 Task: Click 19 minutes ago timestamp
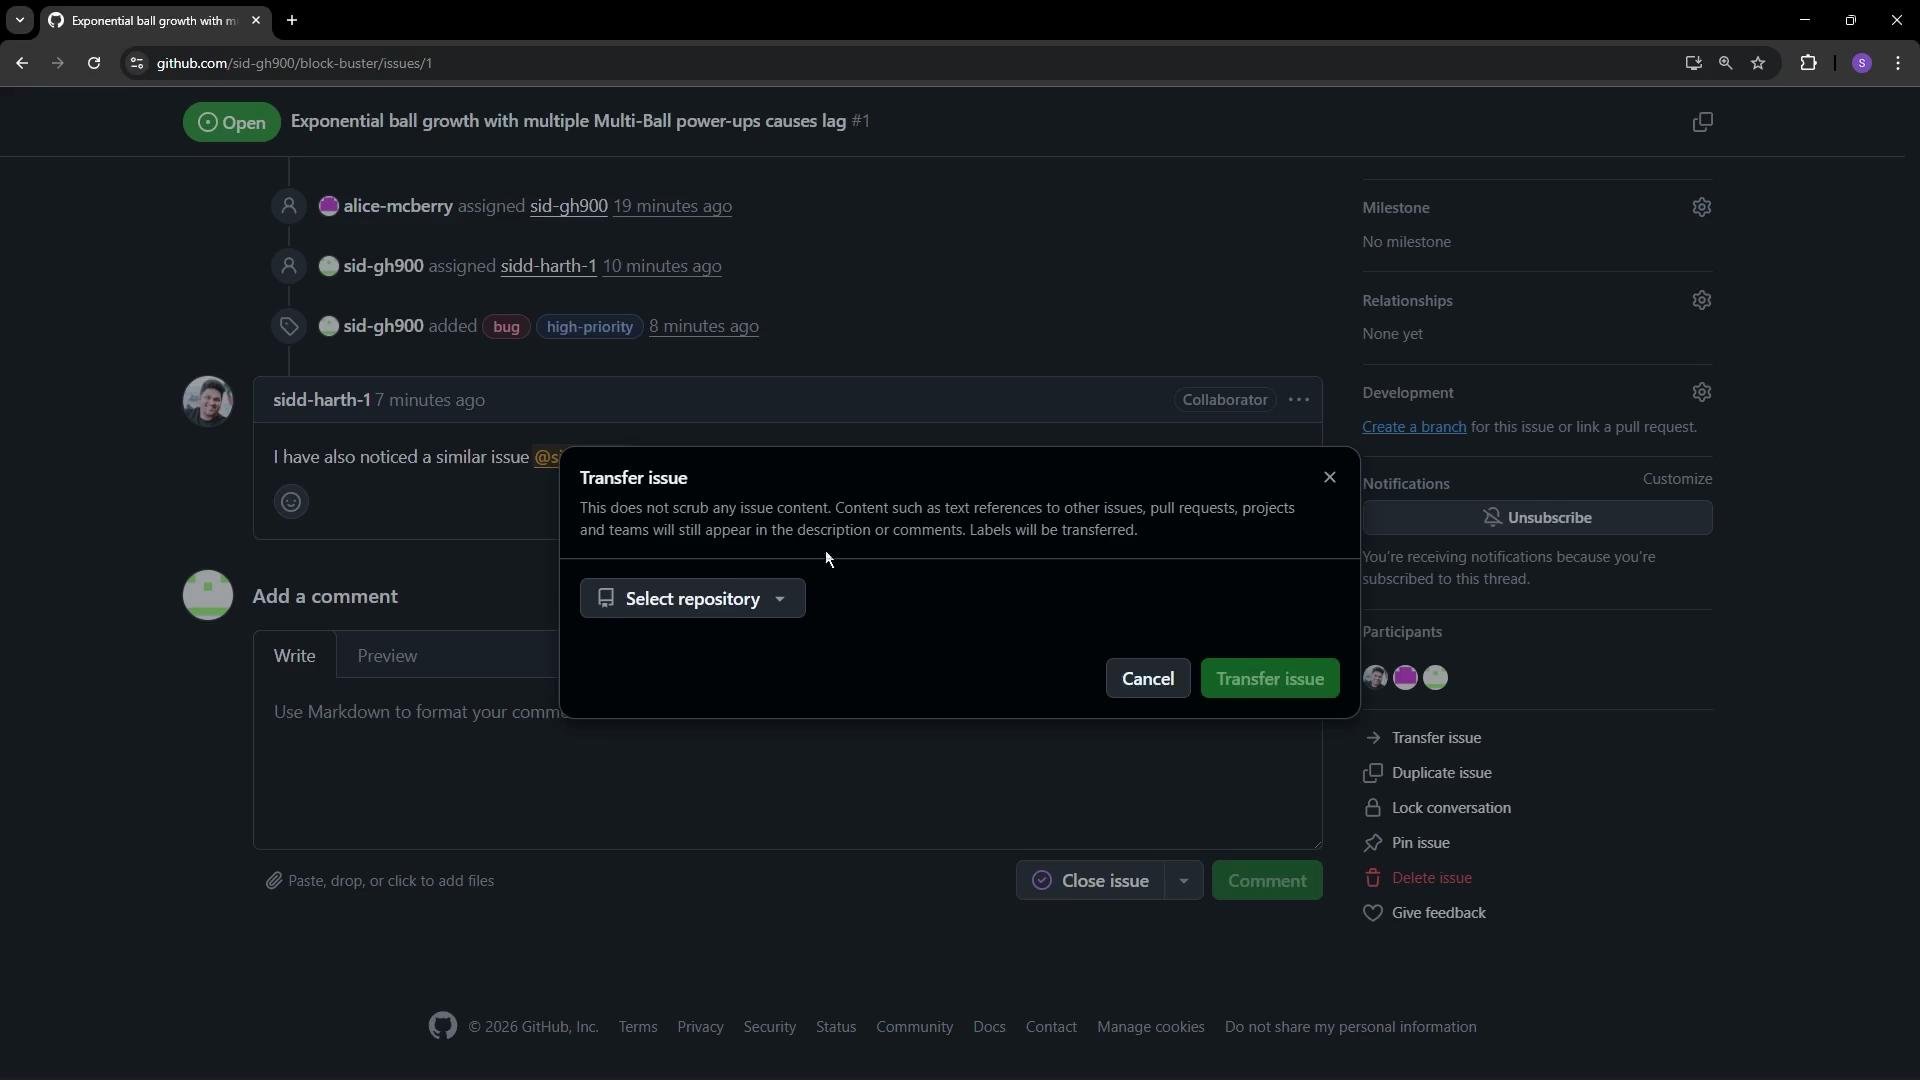coord(672,206)
